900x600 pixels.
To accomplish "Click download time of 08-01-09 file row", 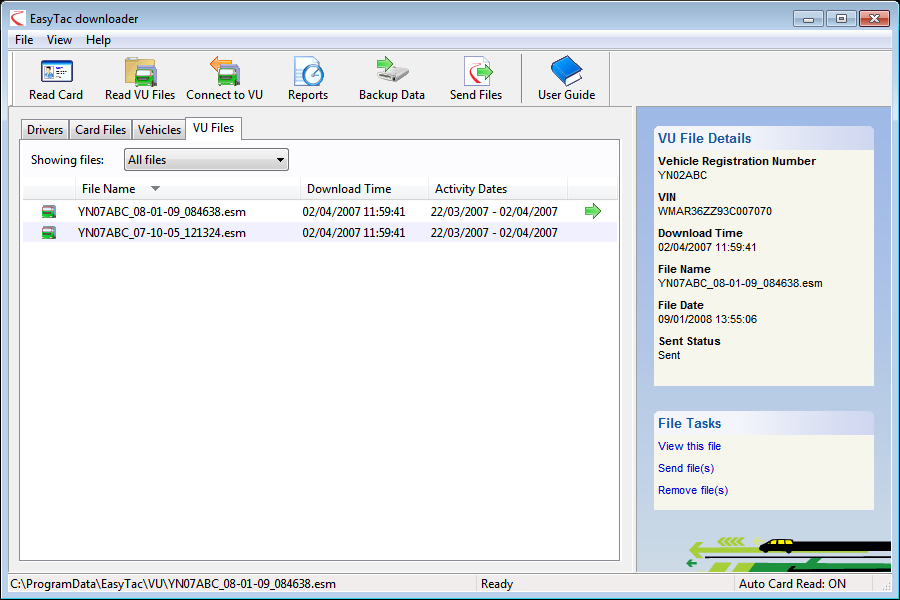I will coord(354,212).
